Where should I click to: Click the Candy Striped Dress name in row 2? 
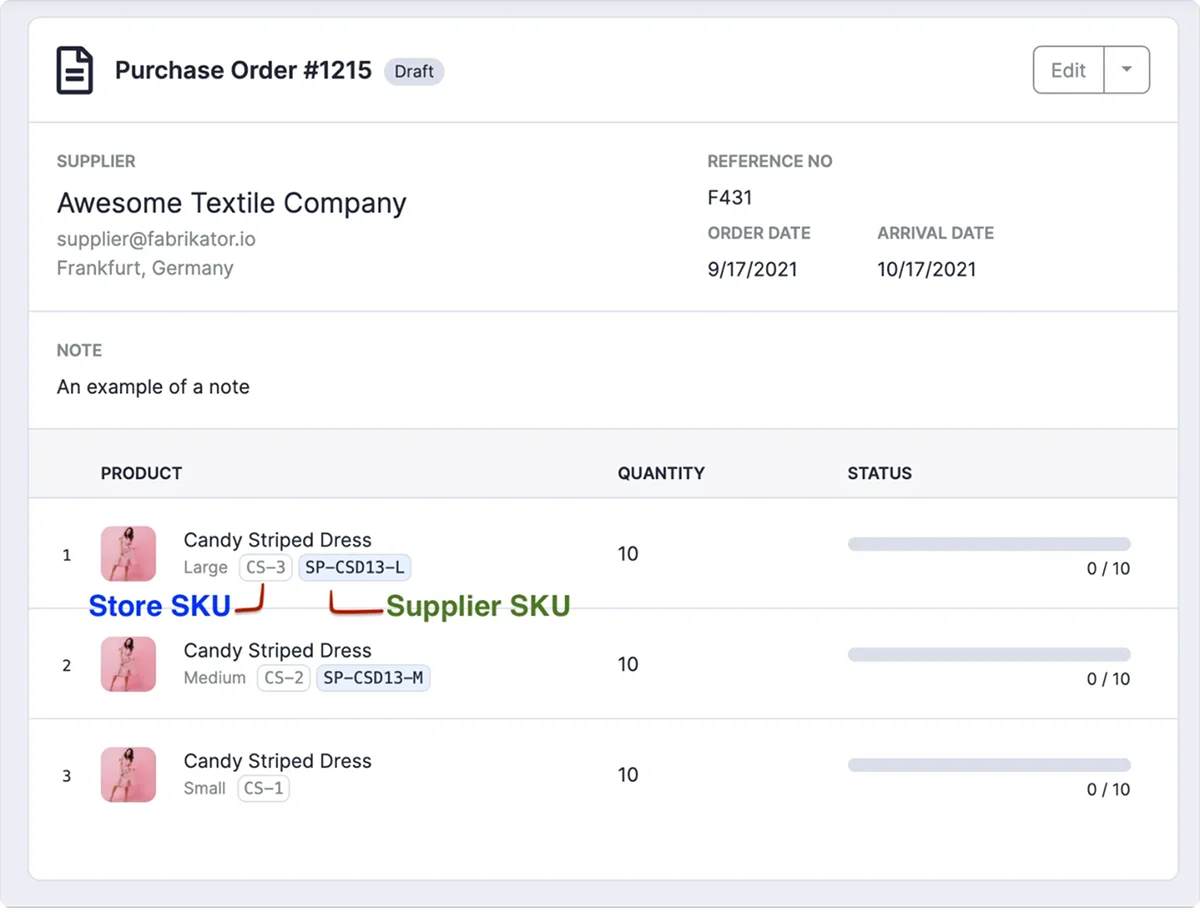point(277,650)
